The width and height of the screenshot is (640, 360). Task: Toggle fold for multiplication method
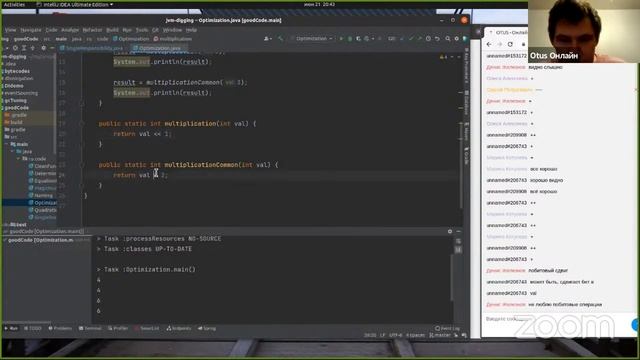coord(82,124)
